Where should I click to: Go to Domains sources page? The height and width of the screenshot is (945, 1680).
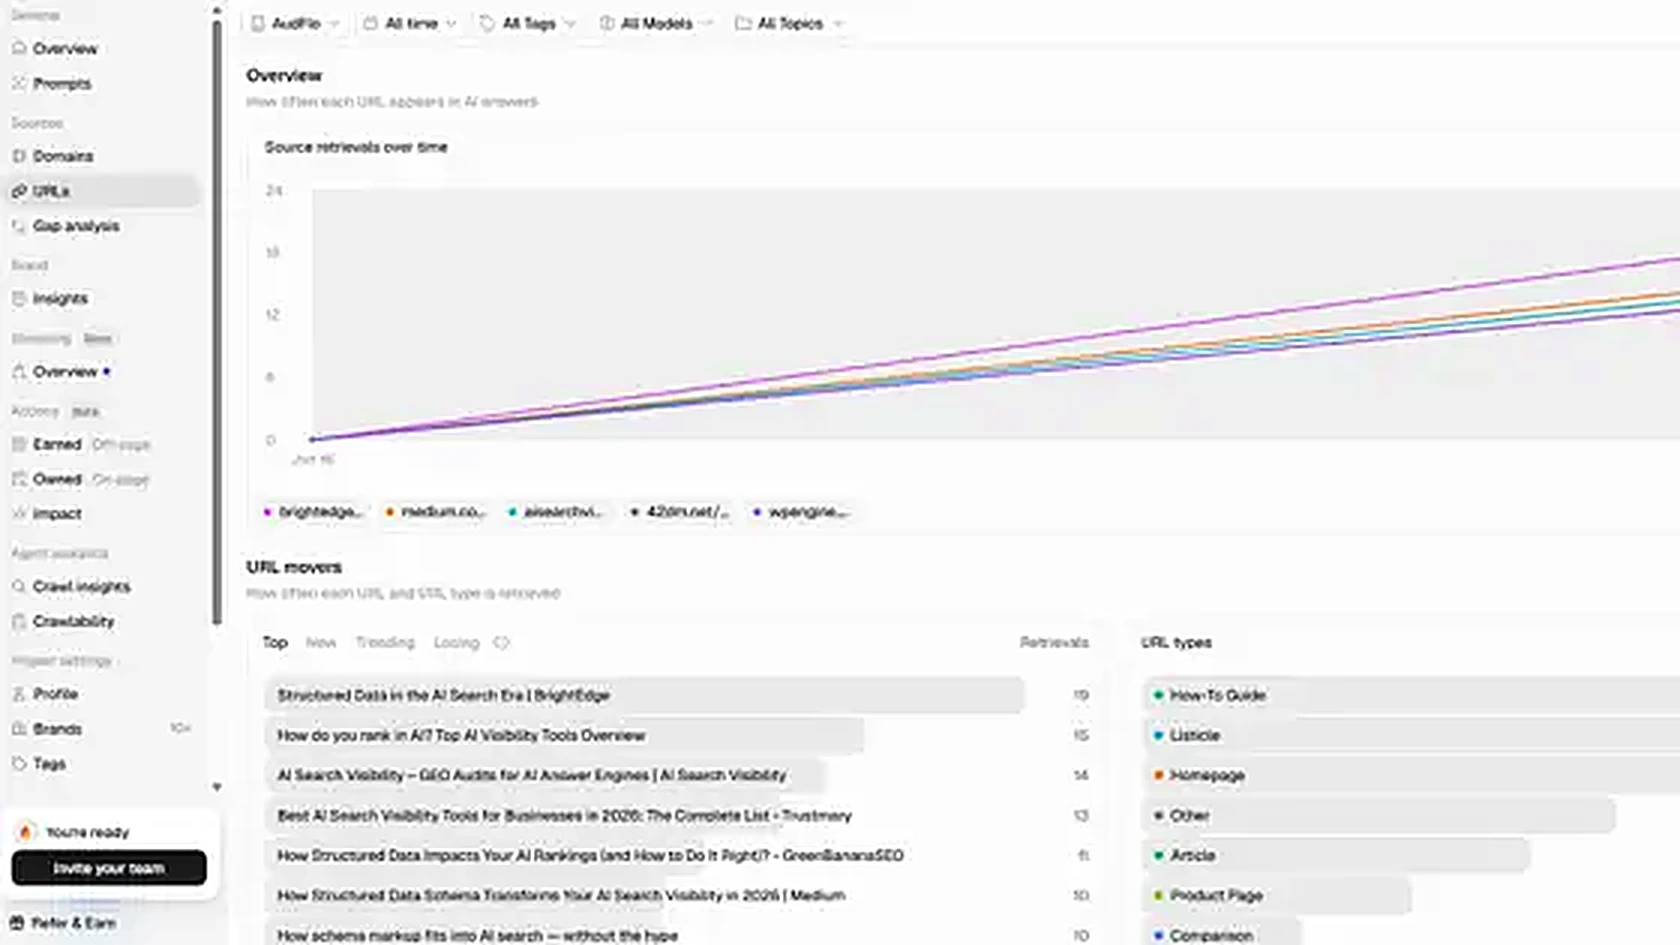(x=63, y=156)
